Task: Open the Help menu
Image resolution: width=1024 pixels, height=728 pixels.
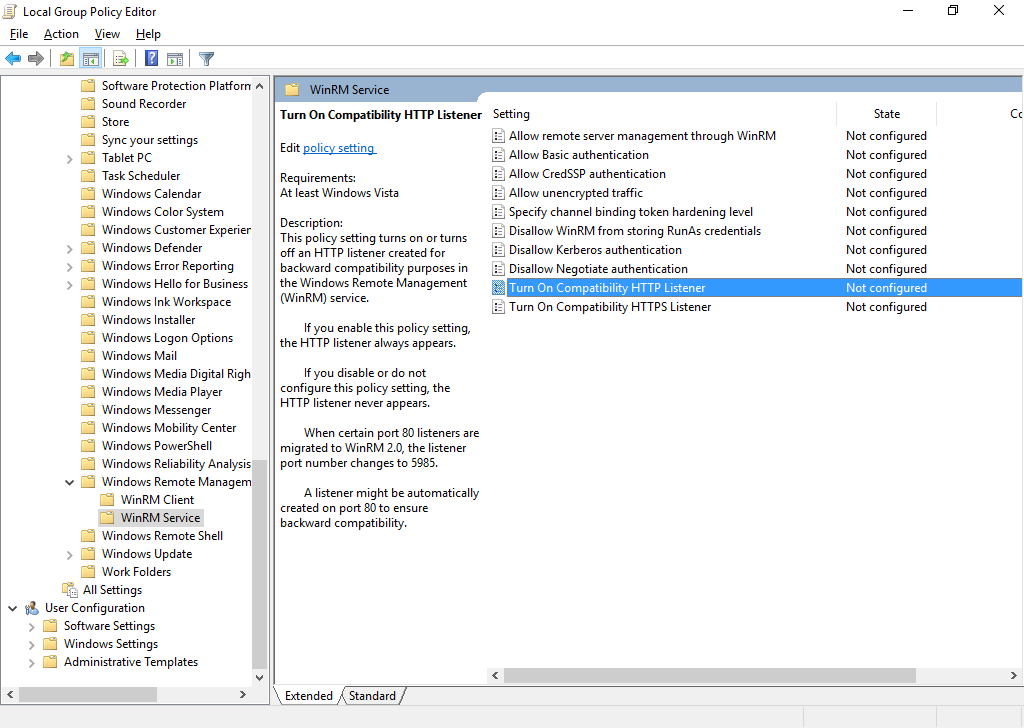Action: coord(148,34)
